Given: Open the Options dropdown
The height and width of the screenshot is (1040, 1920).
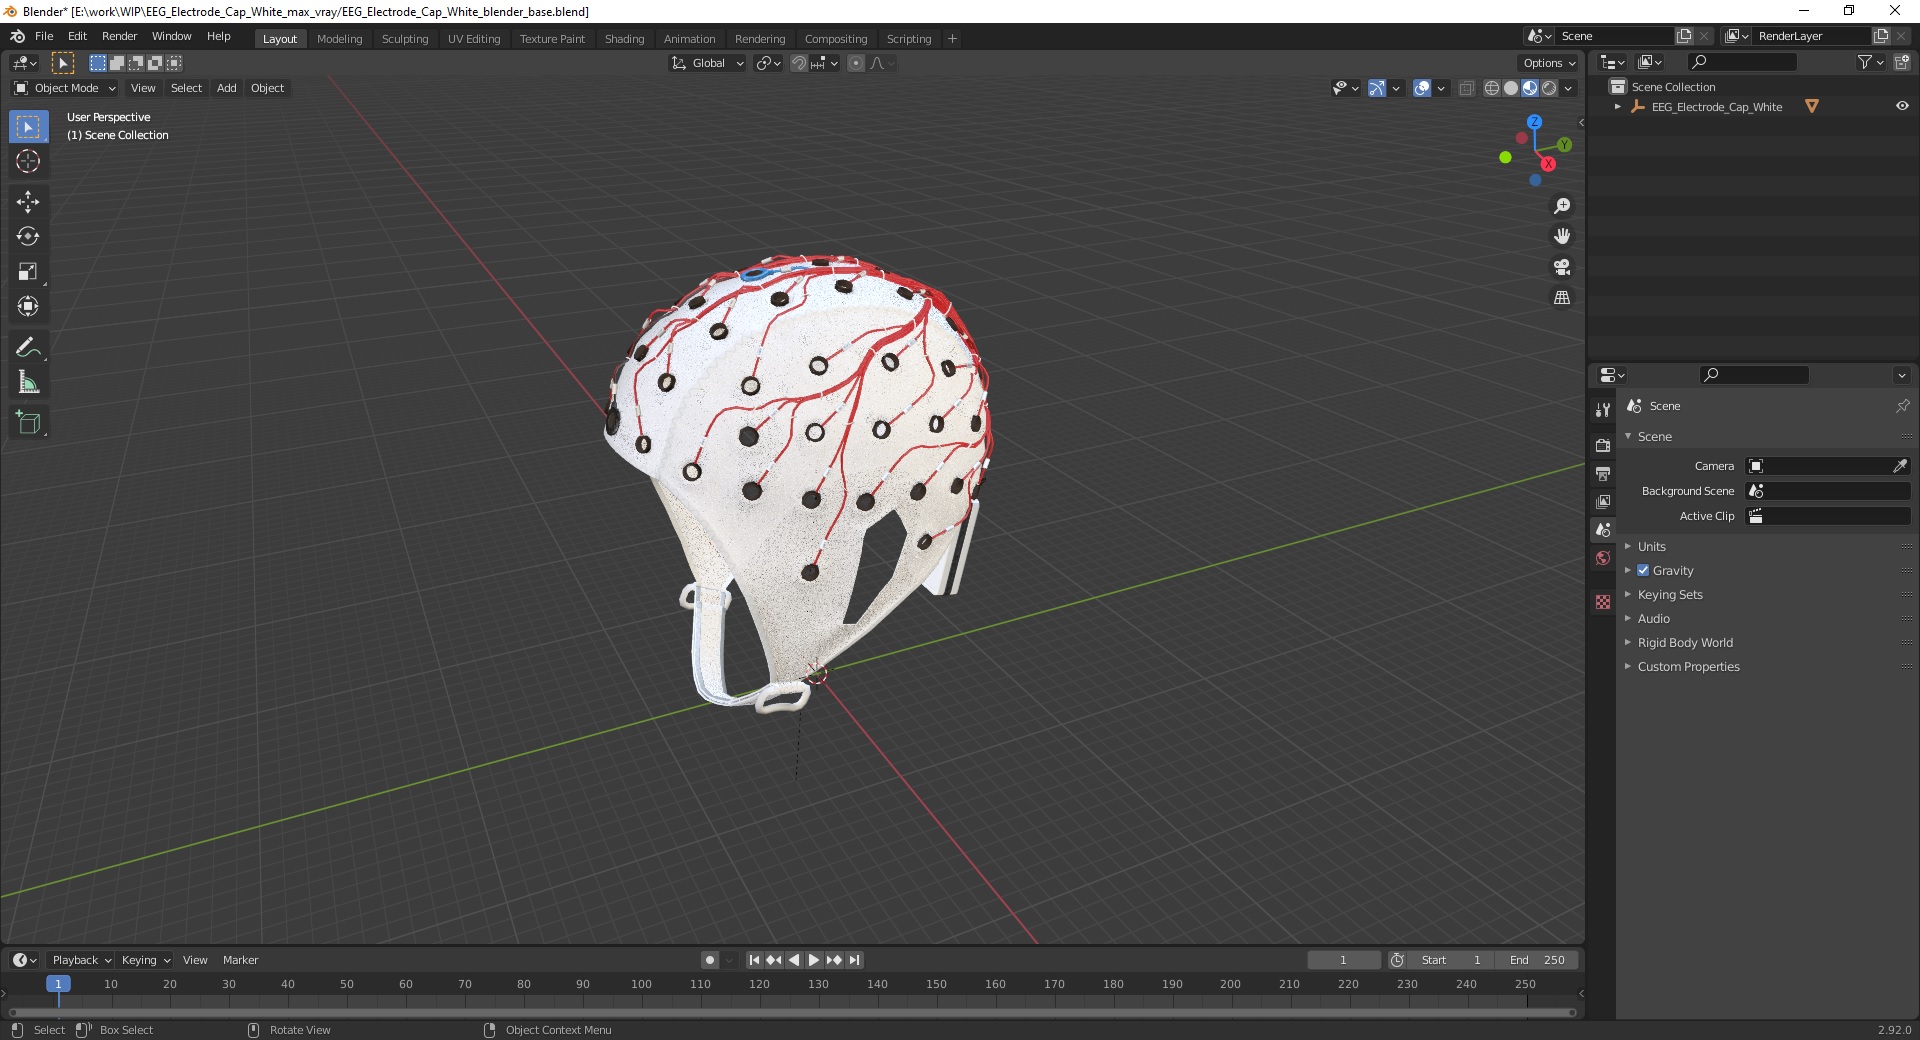Looking at the screenshot, I should click(1549, 63).
